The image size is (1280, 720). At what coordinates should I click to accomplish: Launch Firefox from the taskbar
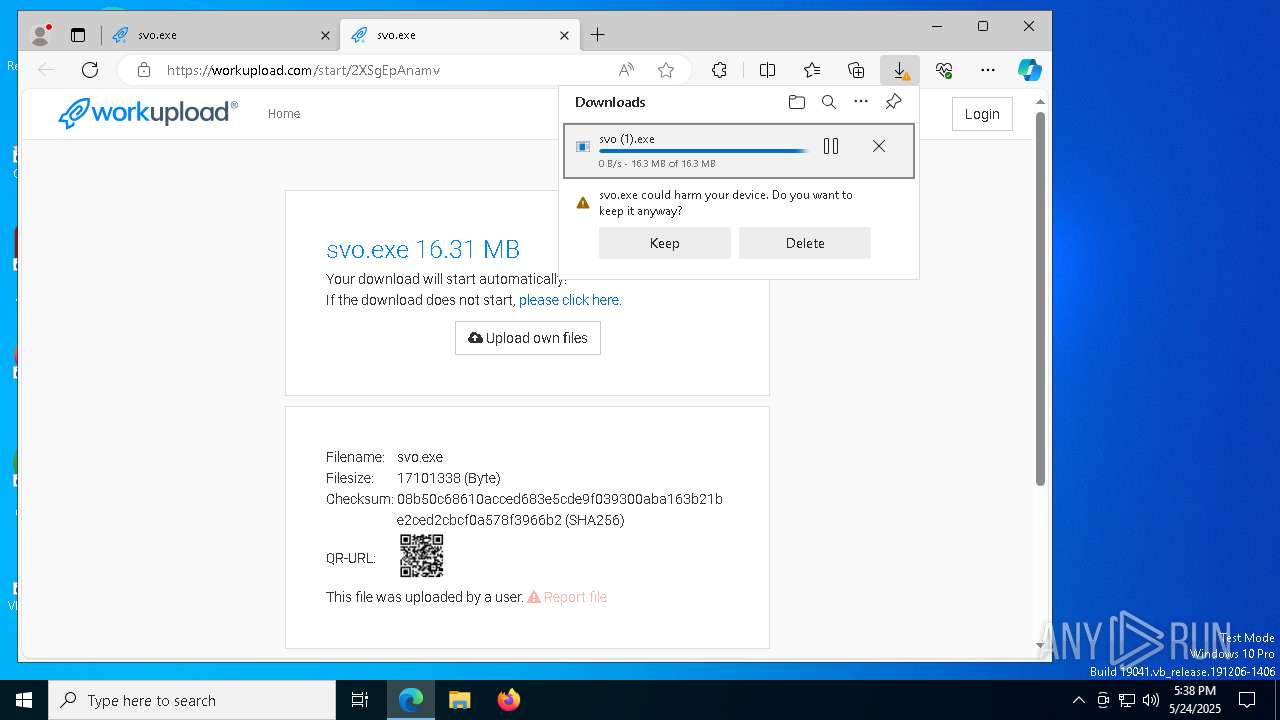pos(509,700)
